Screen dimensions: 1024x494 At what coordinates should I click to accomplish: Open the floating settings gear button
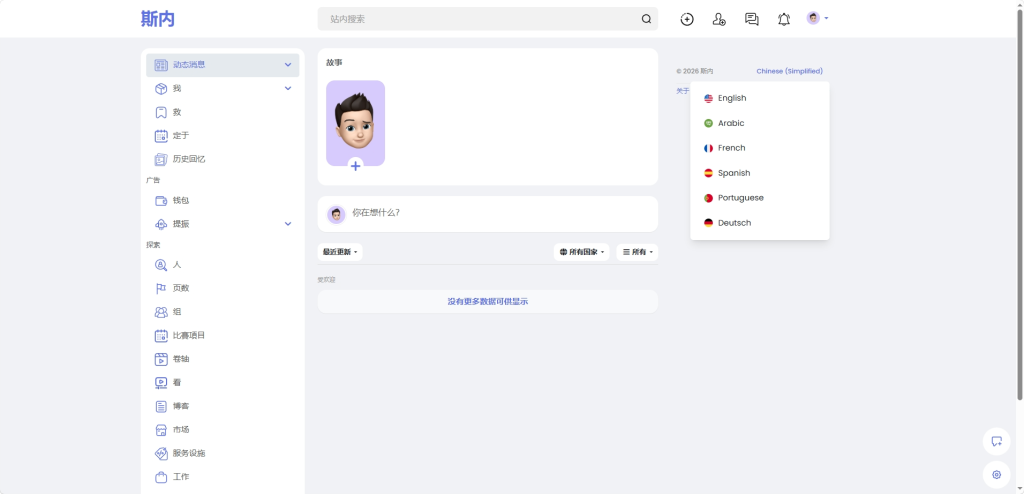click(997, 475)
